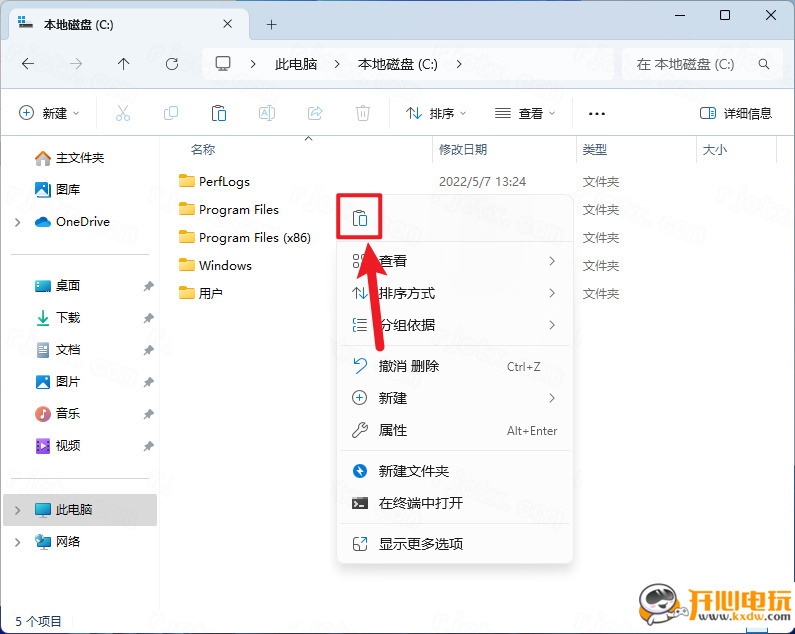The image size is (795, 634).
Task: Expand the OneDrive tree node
Action: [18, 222]
